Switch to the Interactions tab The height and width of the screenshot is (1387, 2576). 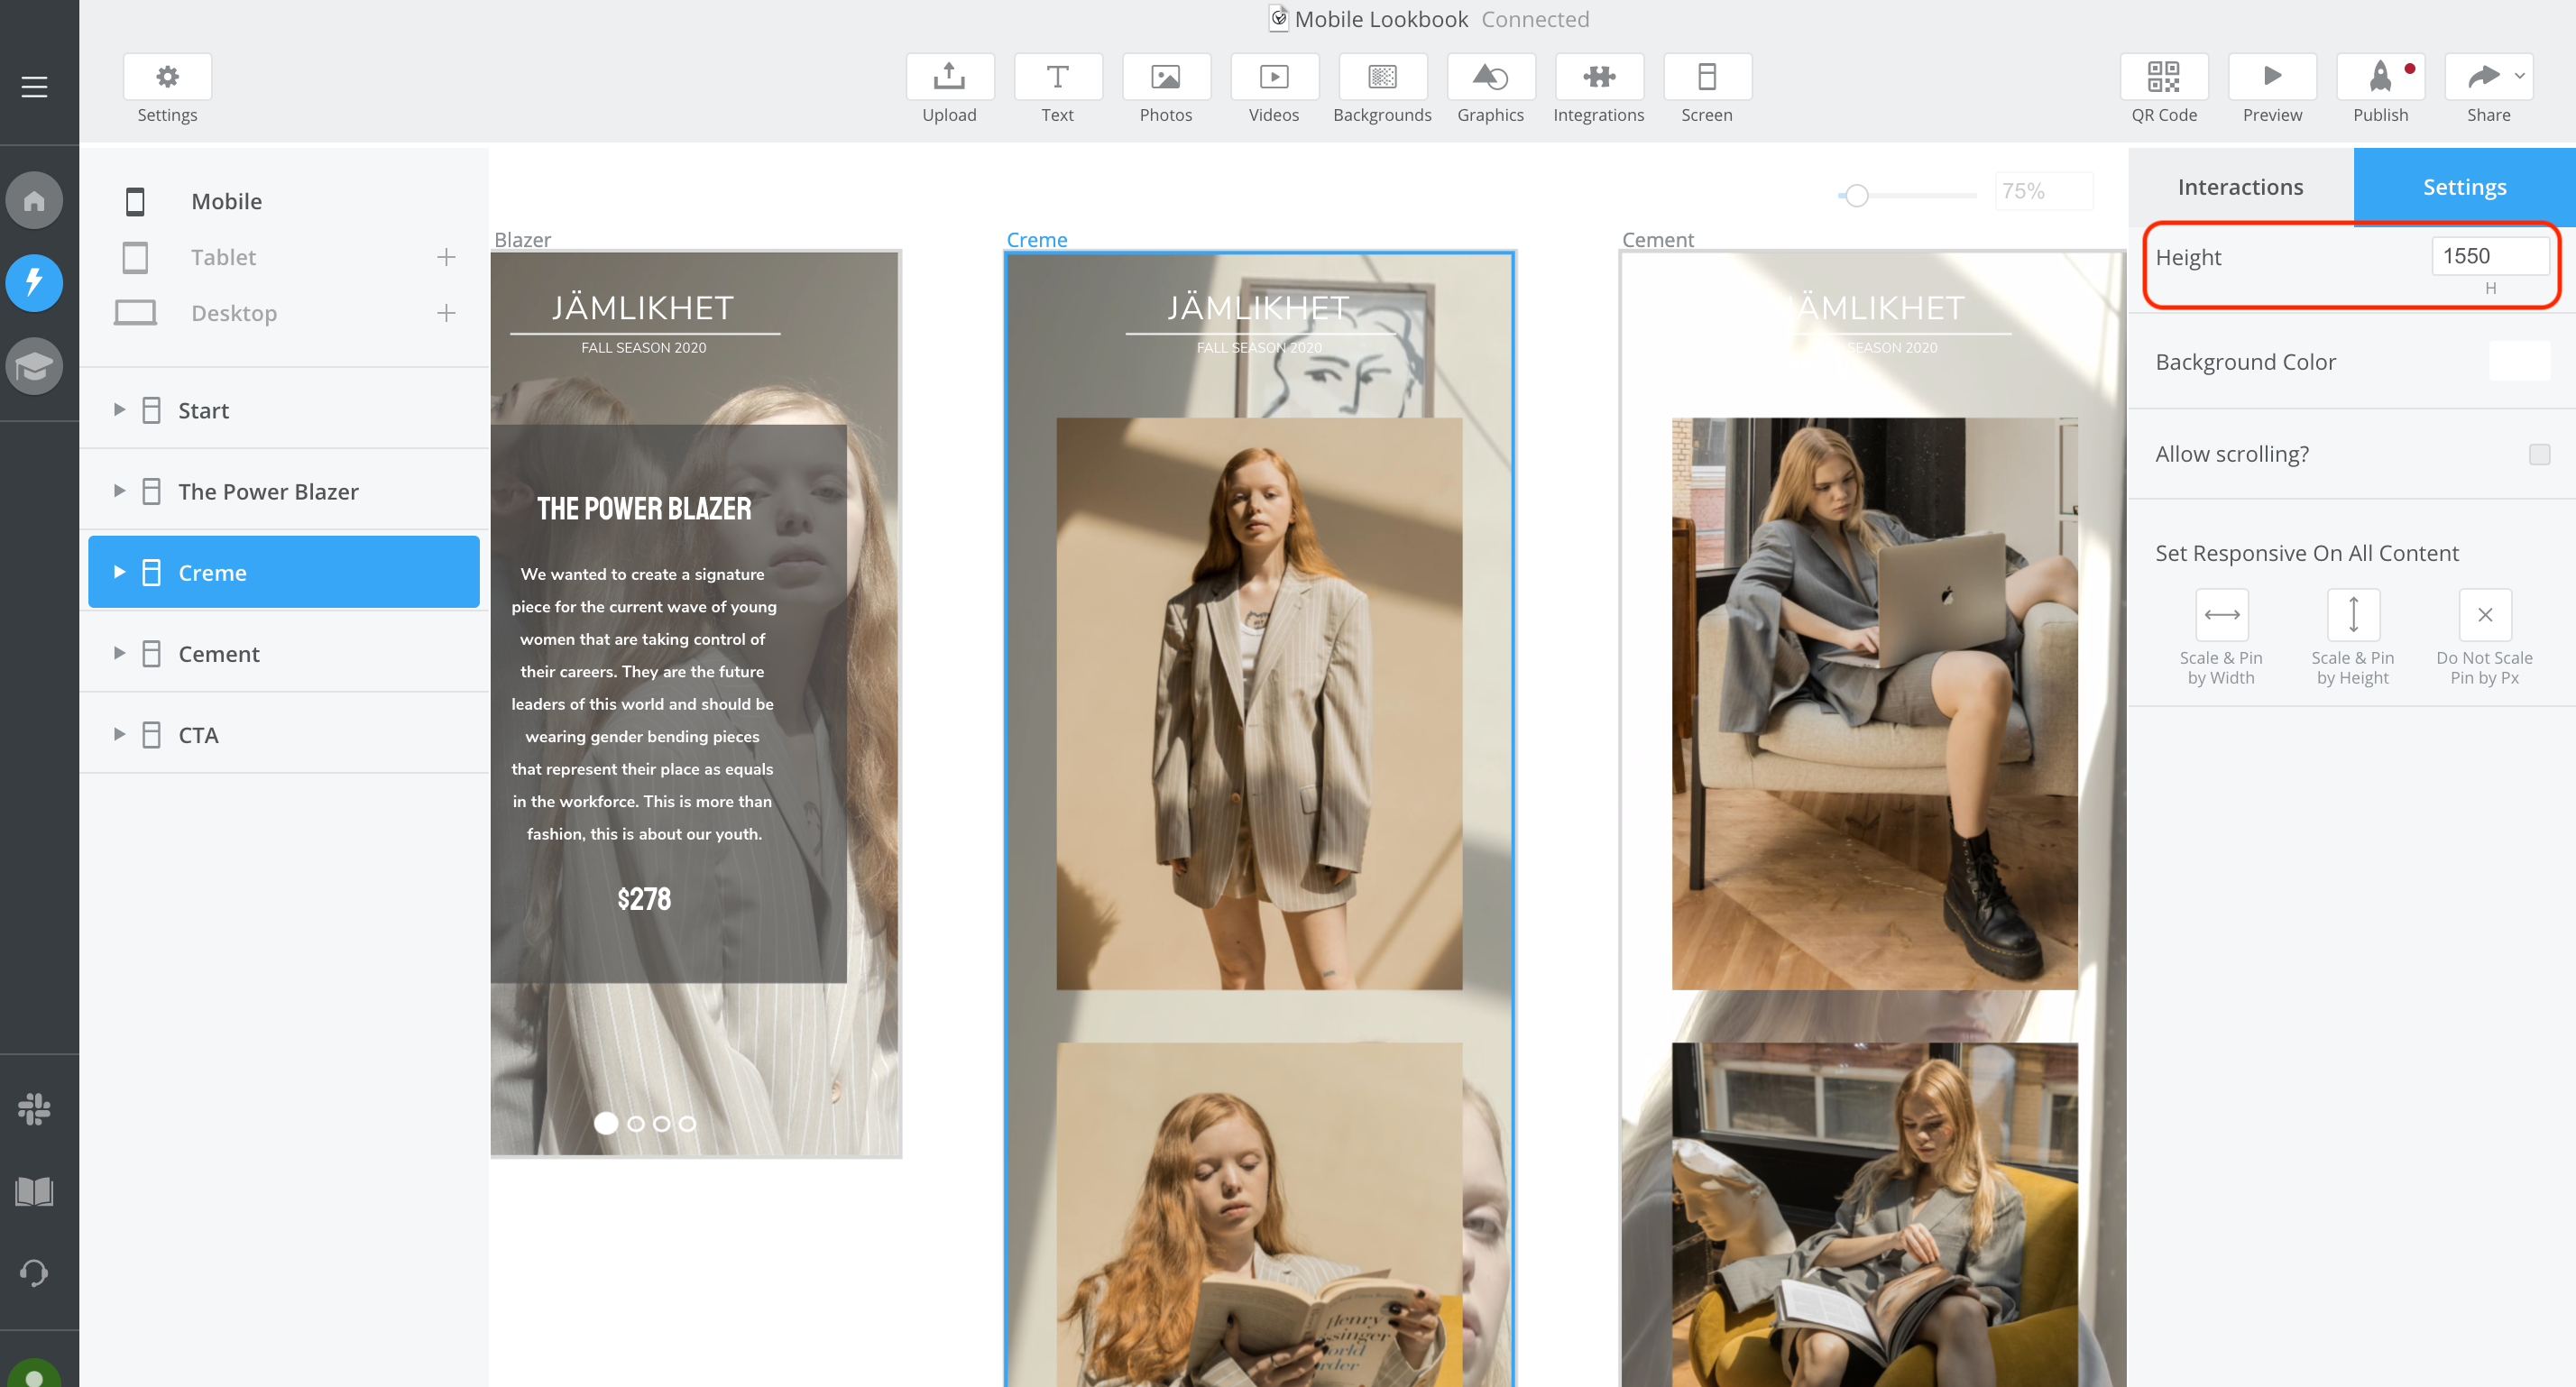click(x=2240, y=187)
